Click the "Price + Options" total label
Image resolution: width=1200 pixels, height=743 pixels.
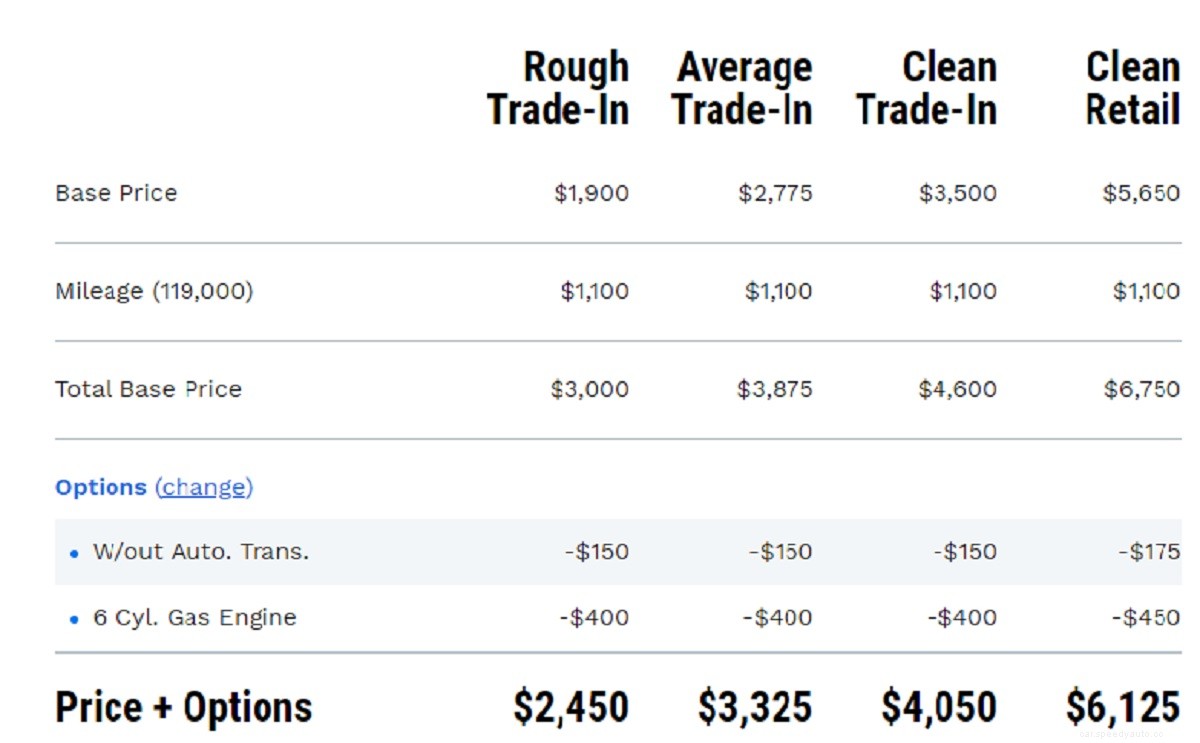[x=183, y=707]
